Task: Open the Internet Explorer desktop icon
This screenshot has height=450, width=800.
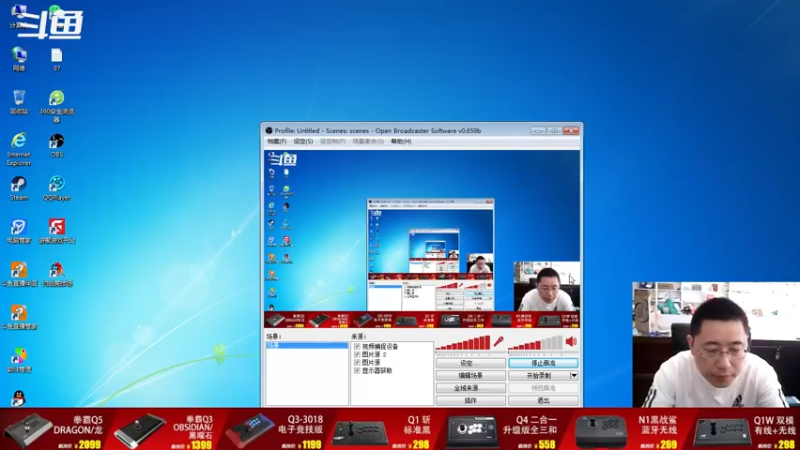Action: [x=19, y=149]
